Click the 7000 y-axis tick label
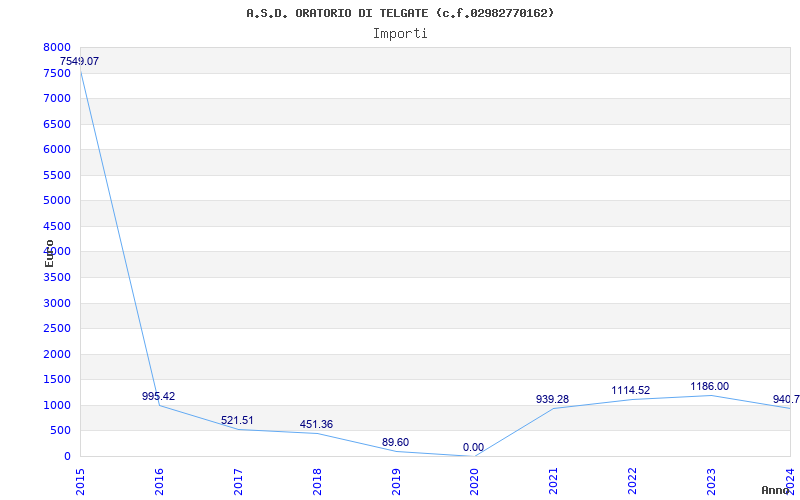 pos(57,98)
